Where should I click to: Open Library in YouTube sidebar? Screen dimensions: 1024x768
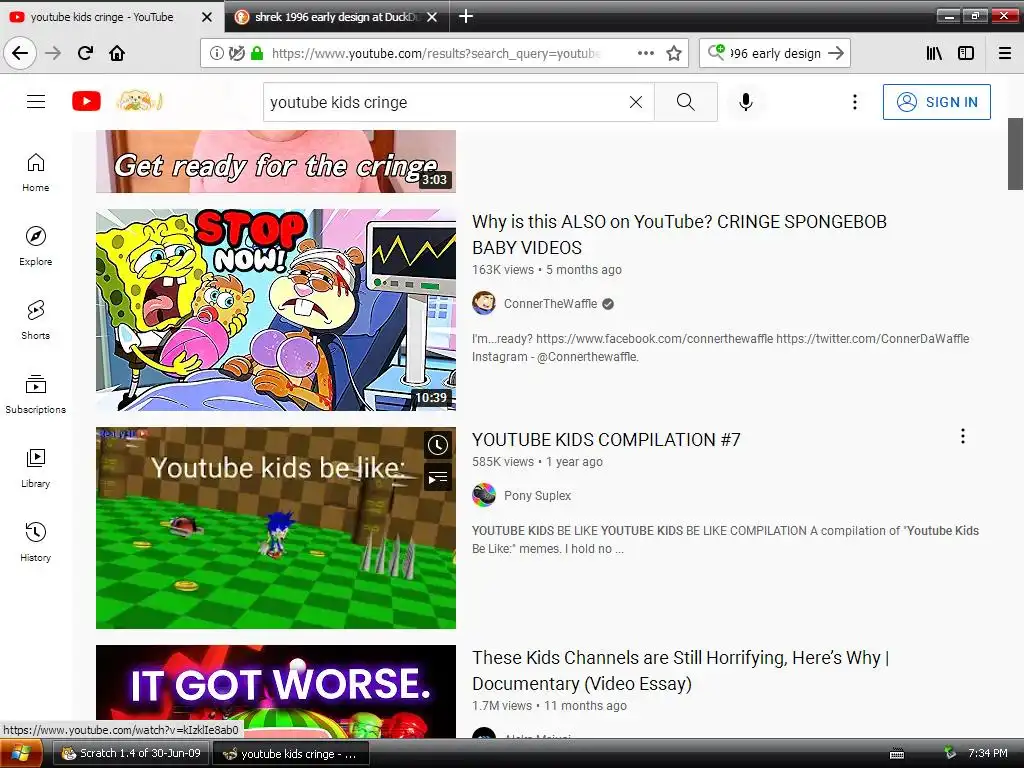pyautogui.click(x=36, y=468)
